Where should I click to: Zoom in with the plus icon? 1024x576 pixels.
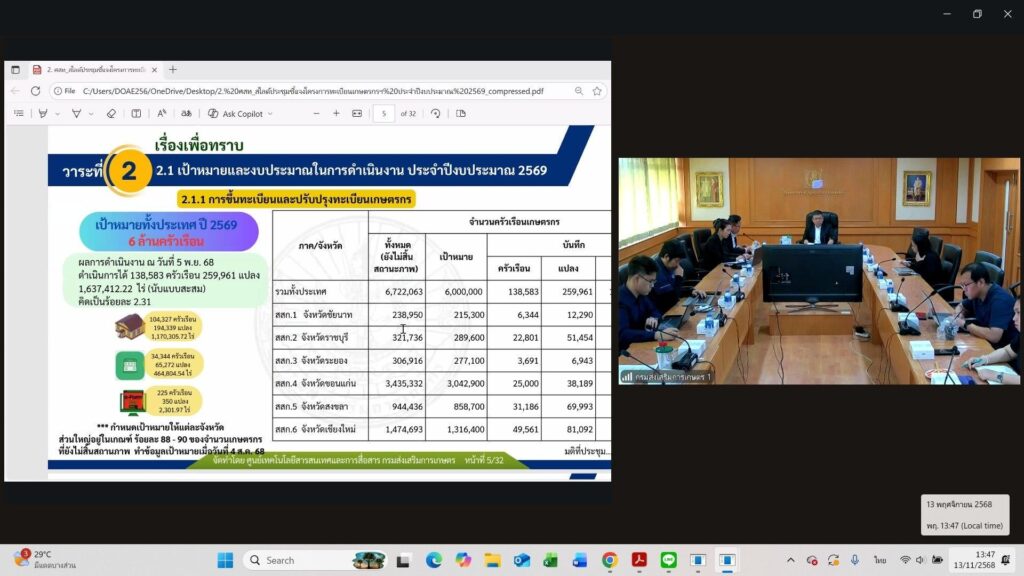click(x=337, y=114)
